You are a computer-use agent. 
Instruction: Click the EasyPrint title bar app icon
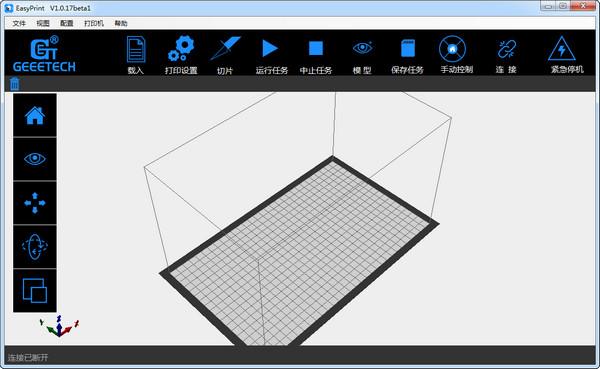click(x=8, y=8)
